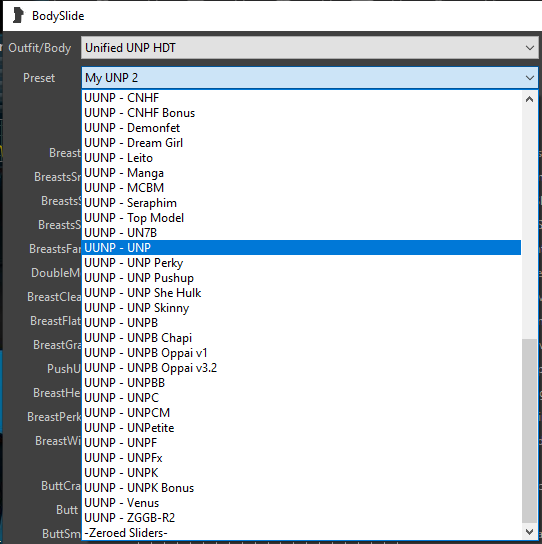Select preset UUNP - CNHF Bonus
This screenshot has width=542, height=544.
point(301,113)
